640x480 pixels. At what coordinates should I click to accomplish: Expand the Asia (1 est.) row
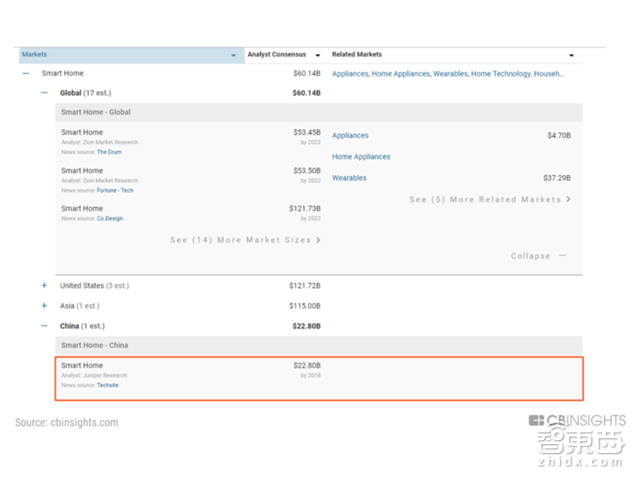pyautogui.click(x=44, y=306)
